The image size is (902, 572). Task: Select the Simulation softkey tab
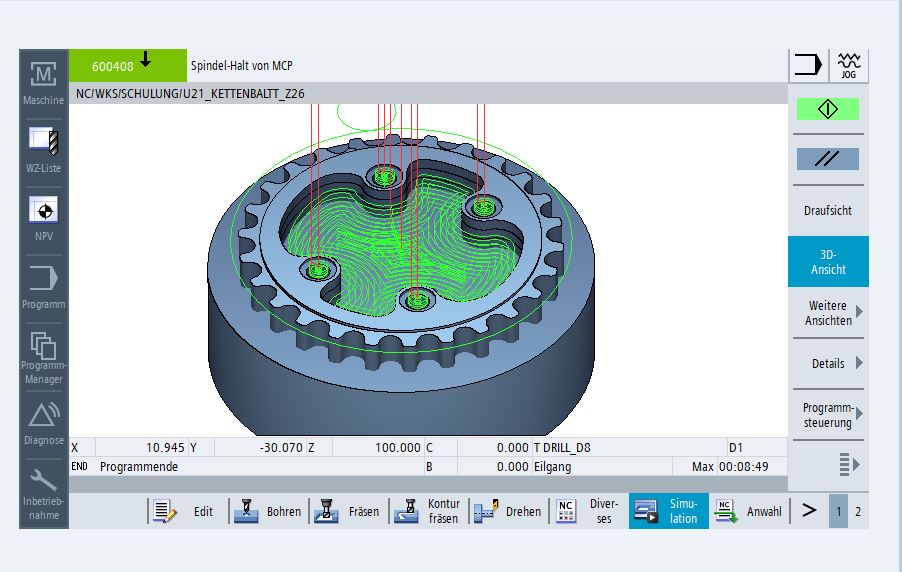coord(668,511)
